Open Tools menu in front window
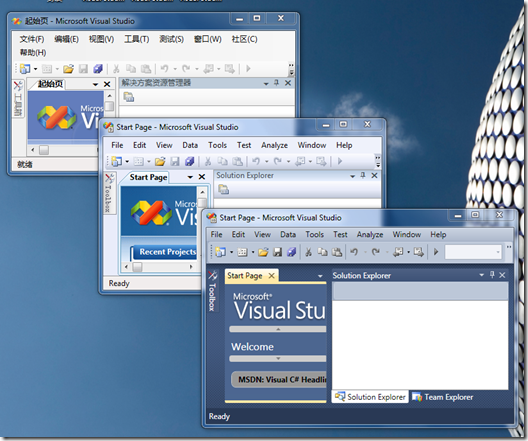The height and width of the screenshot is (441, 528). (315, 234)
